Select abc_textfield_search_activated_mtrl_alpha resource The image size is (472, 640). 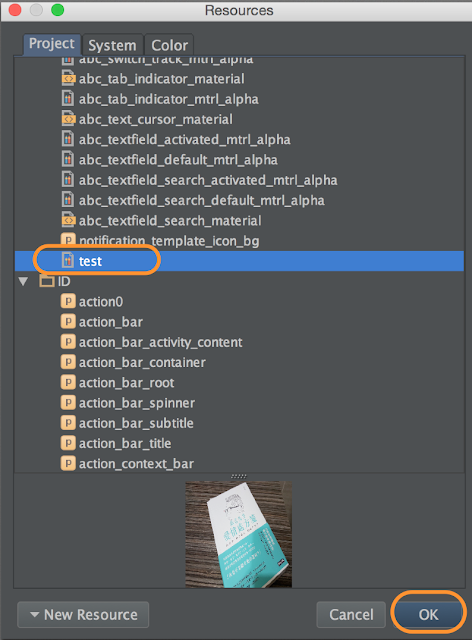tap(208, 180)
